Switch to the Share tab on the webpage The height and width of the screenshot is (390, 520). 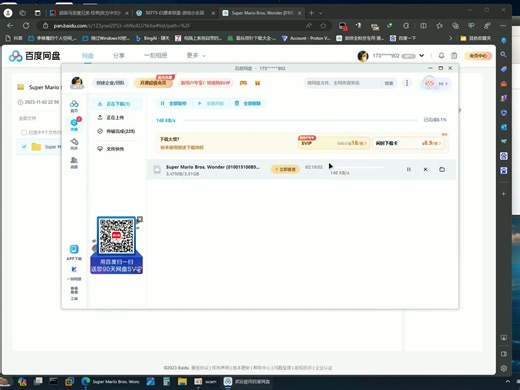(x=119, y=56)
